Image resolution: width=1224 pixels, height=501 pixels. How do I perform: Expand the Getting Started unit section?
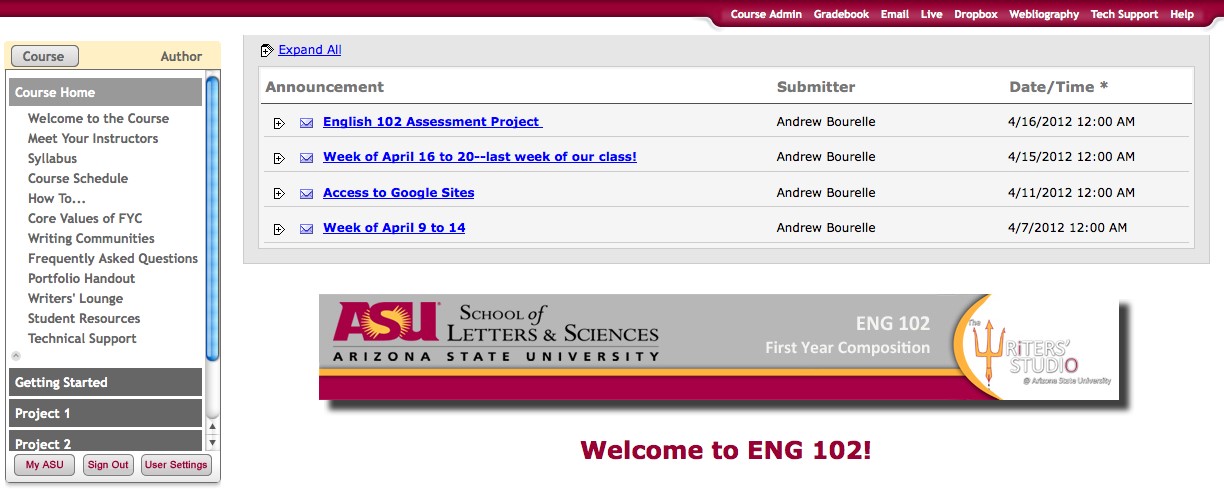point(105,382)
